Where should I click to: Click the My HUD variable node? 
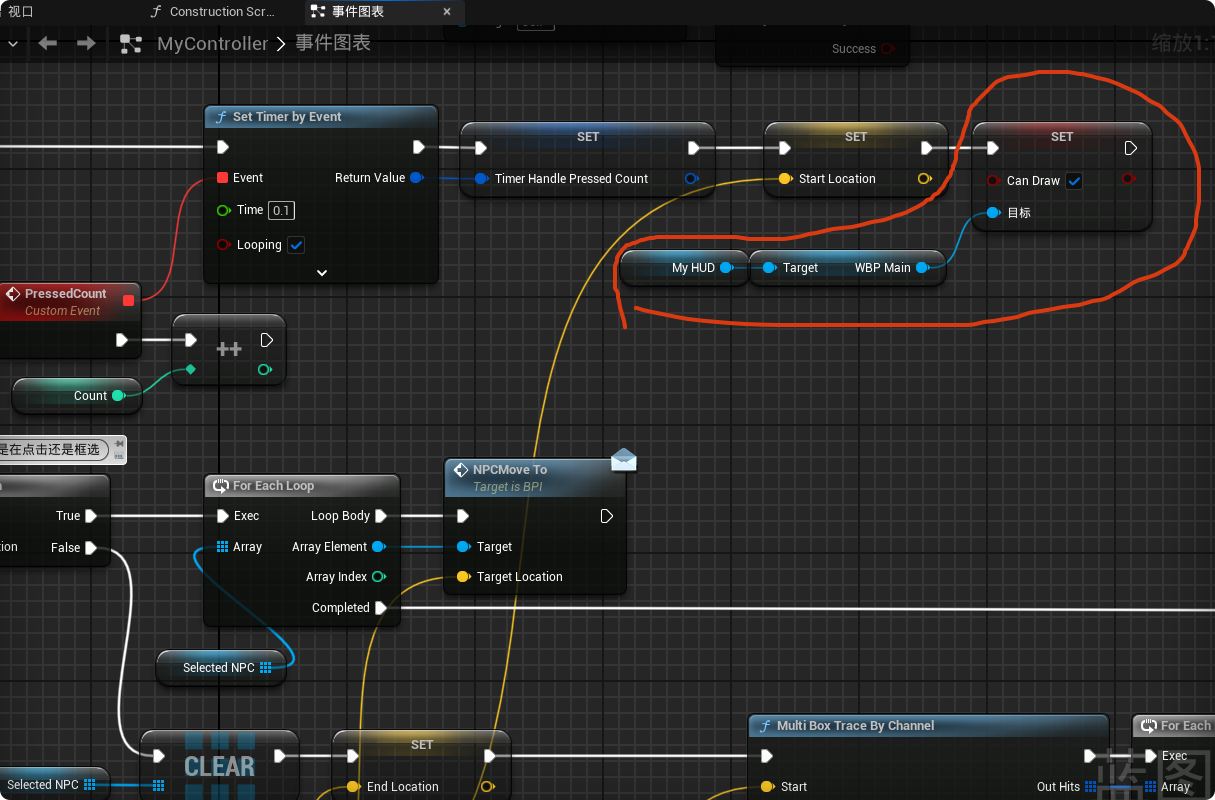tap(684, 268)
